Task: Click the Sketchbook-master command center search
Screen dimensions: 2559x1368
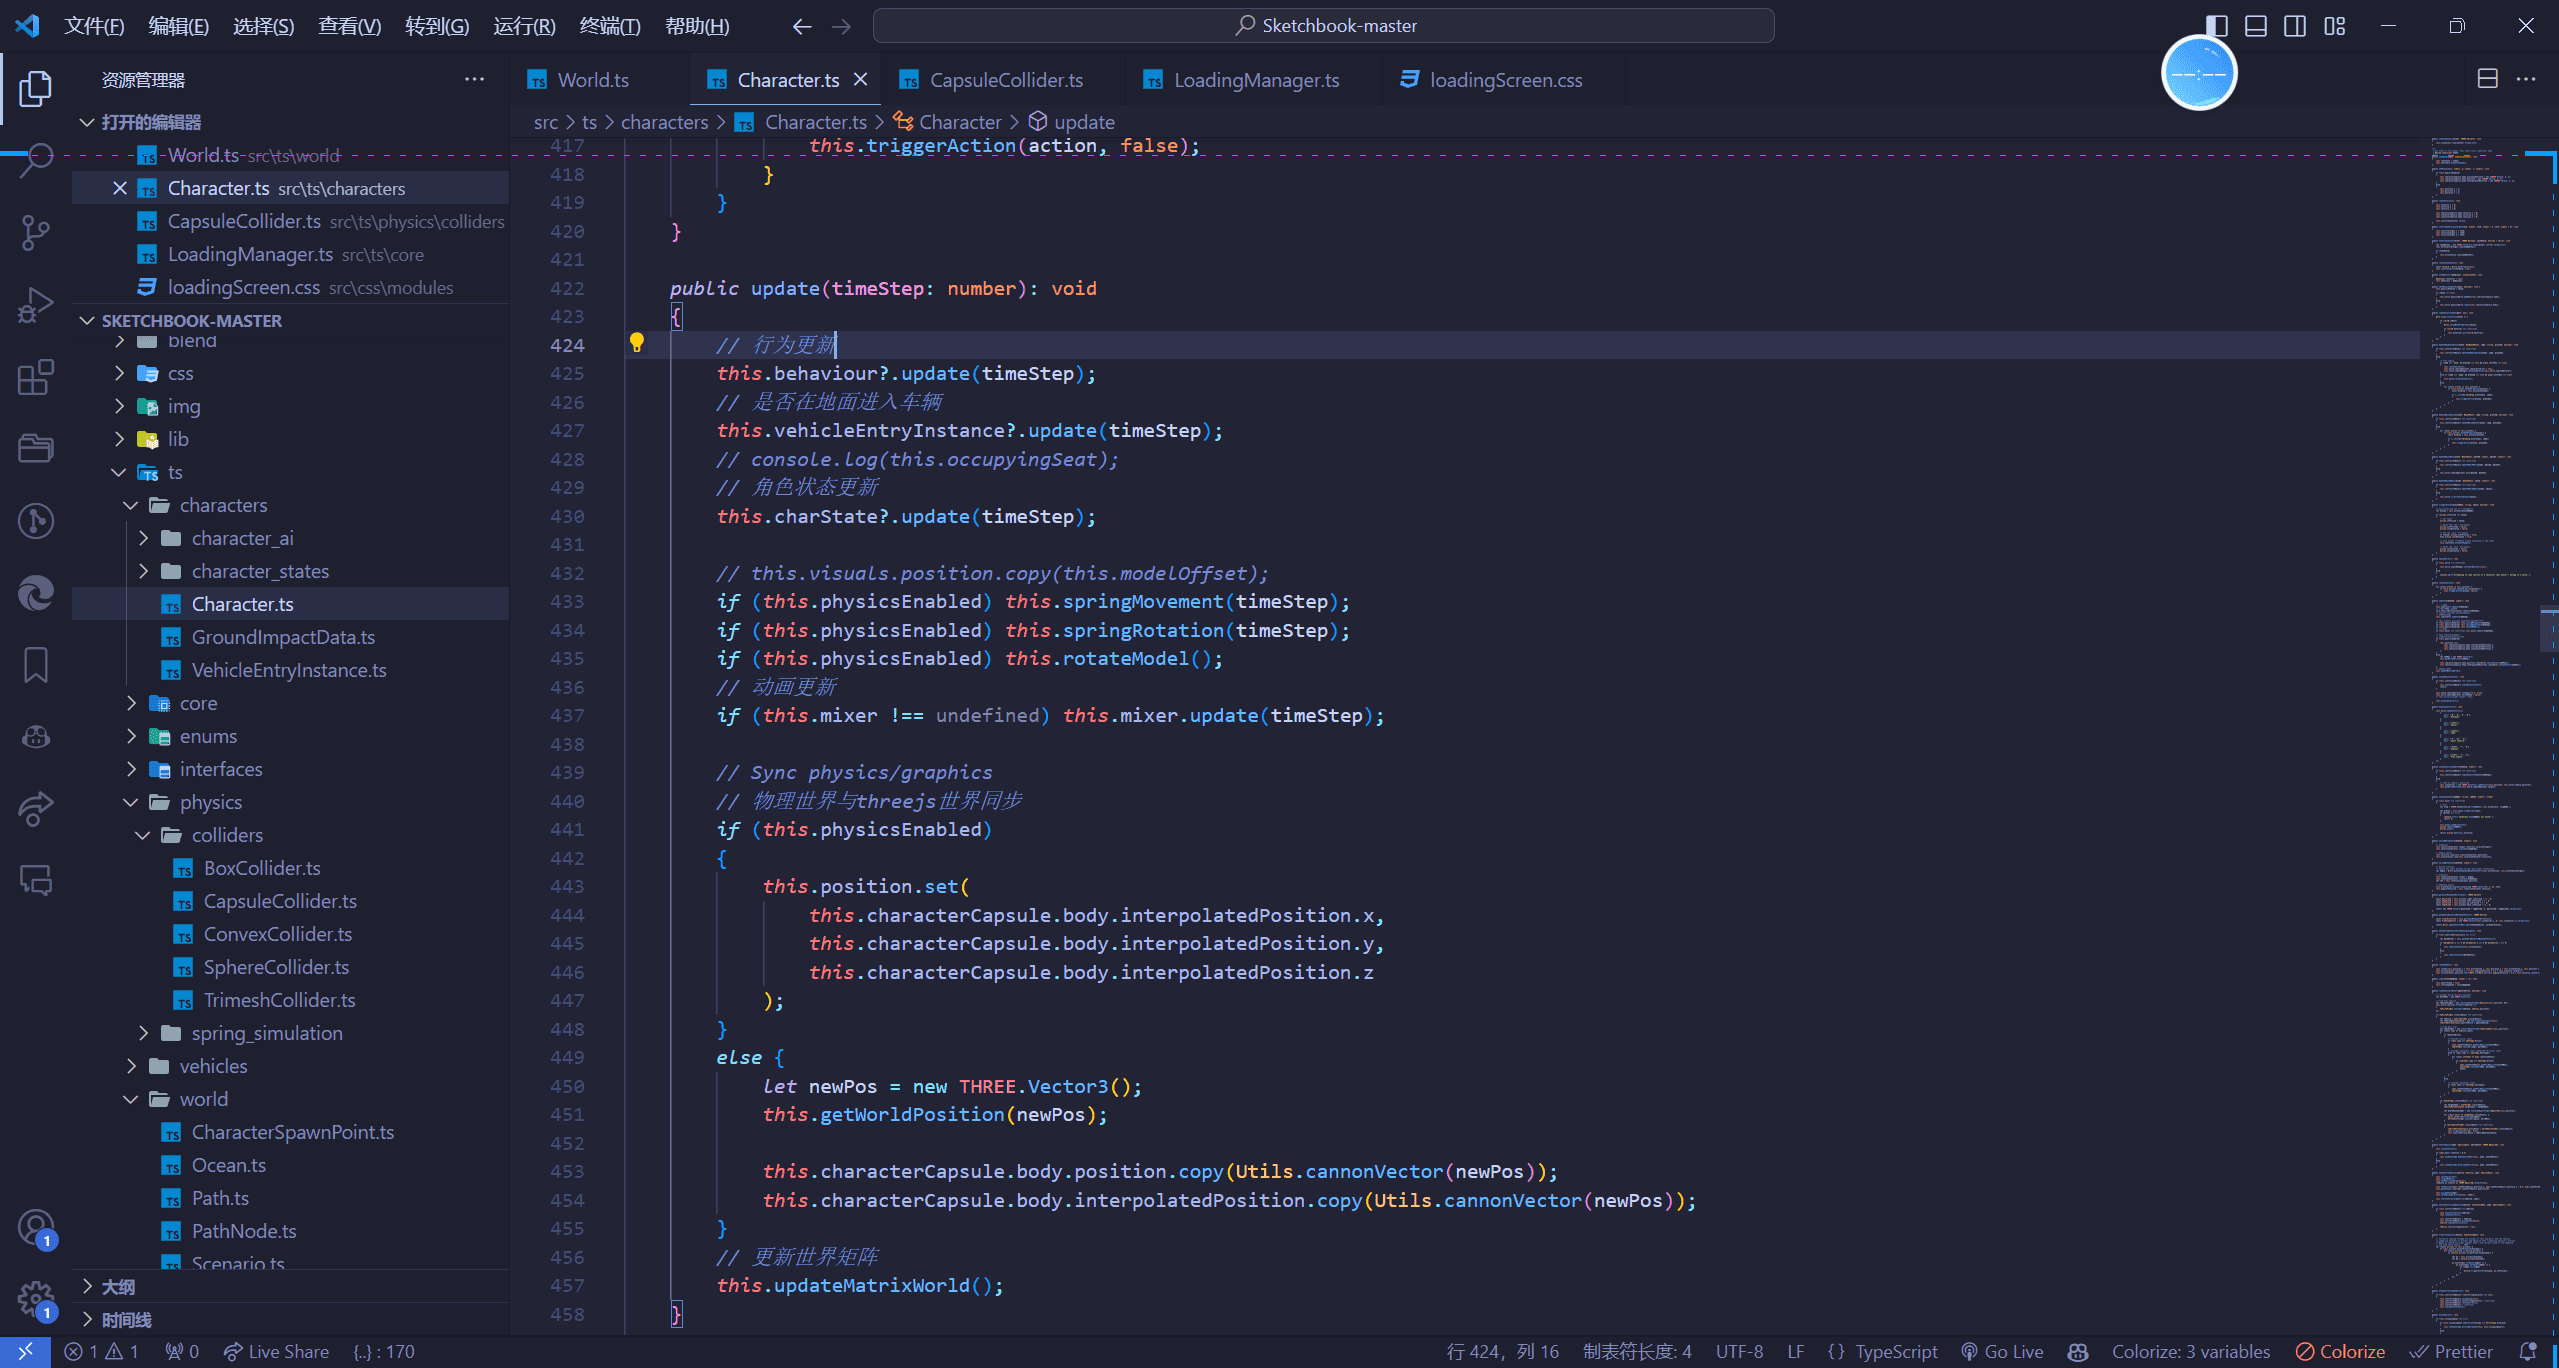Action: click(x=1323, y=26)
